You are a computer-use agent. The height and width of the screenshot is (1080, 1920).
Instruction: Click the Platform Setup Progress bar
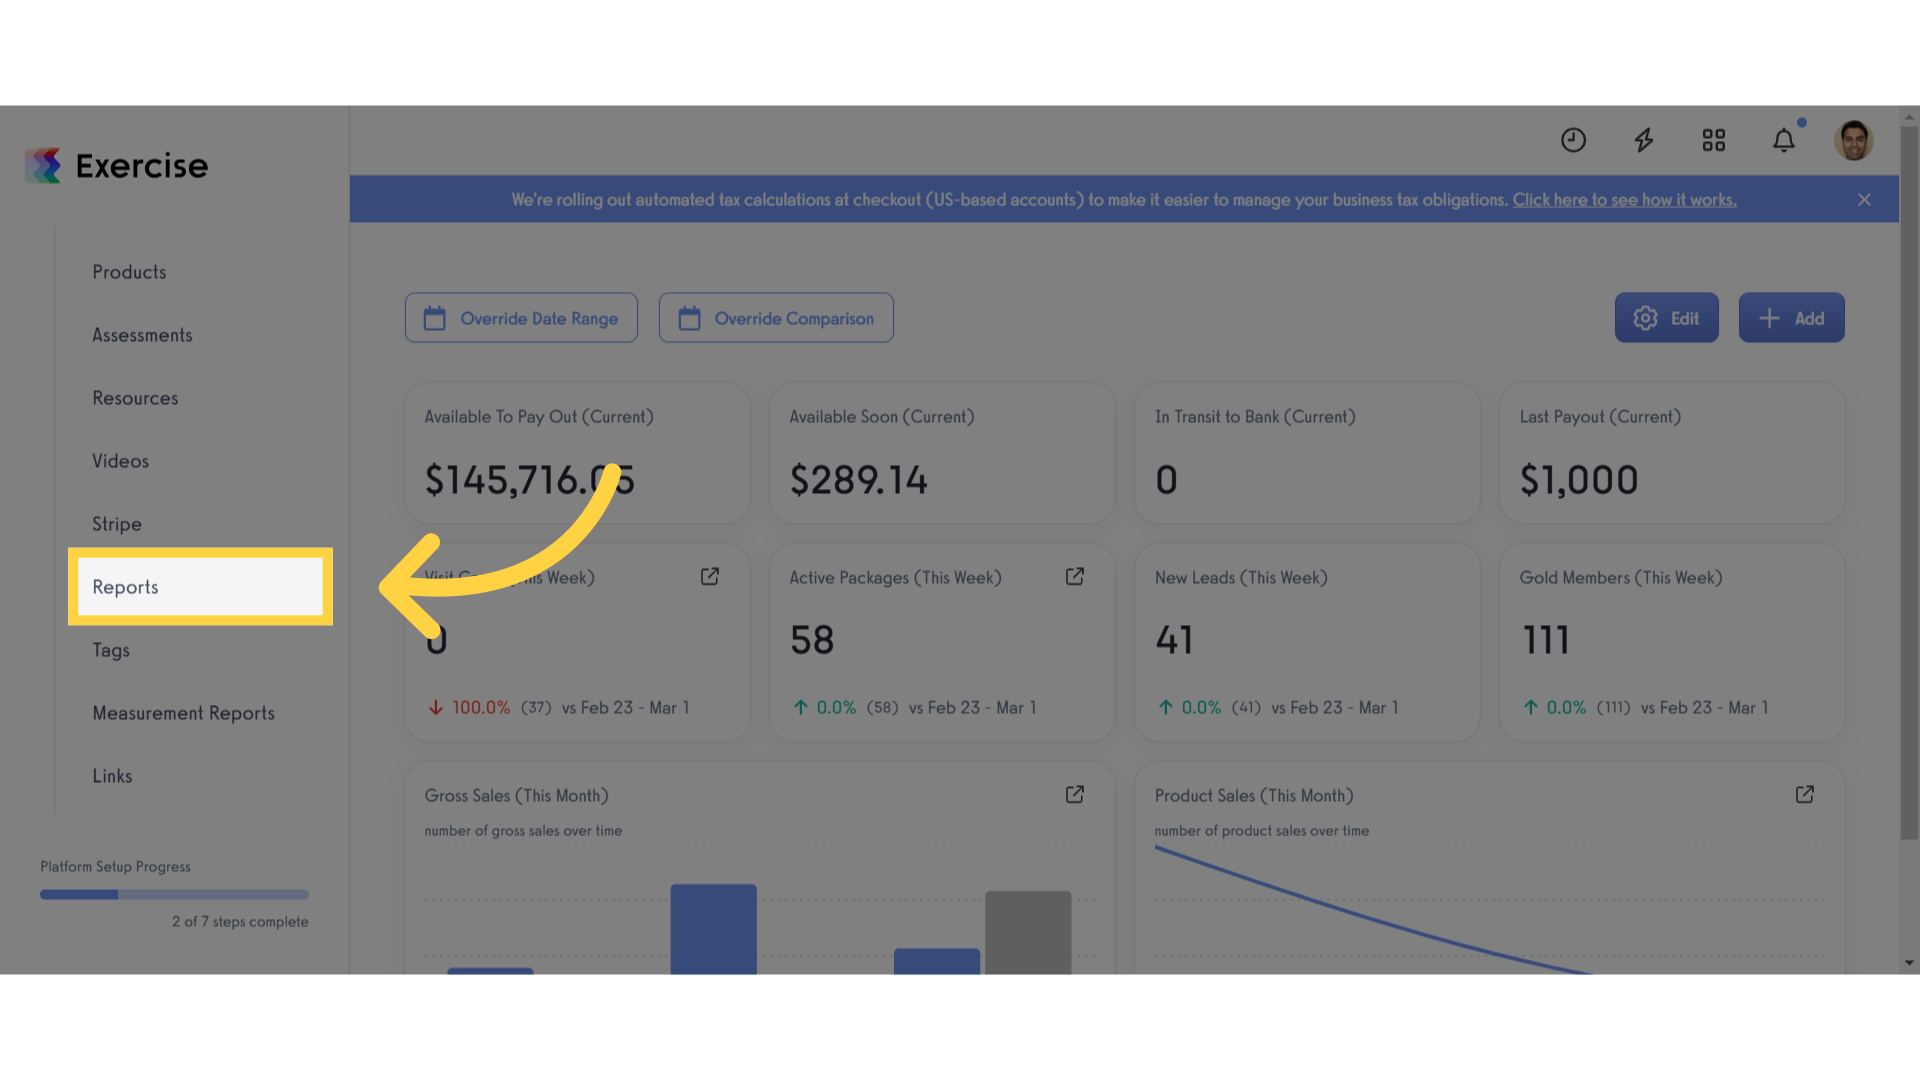(x=174, y=895)
